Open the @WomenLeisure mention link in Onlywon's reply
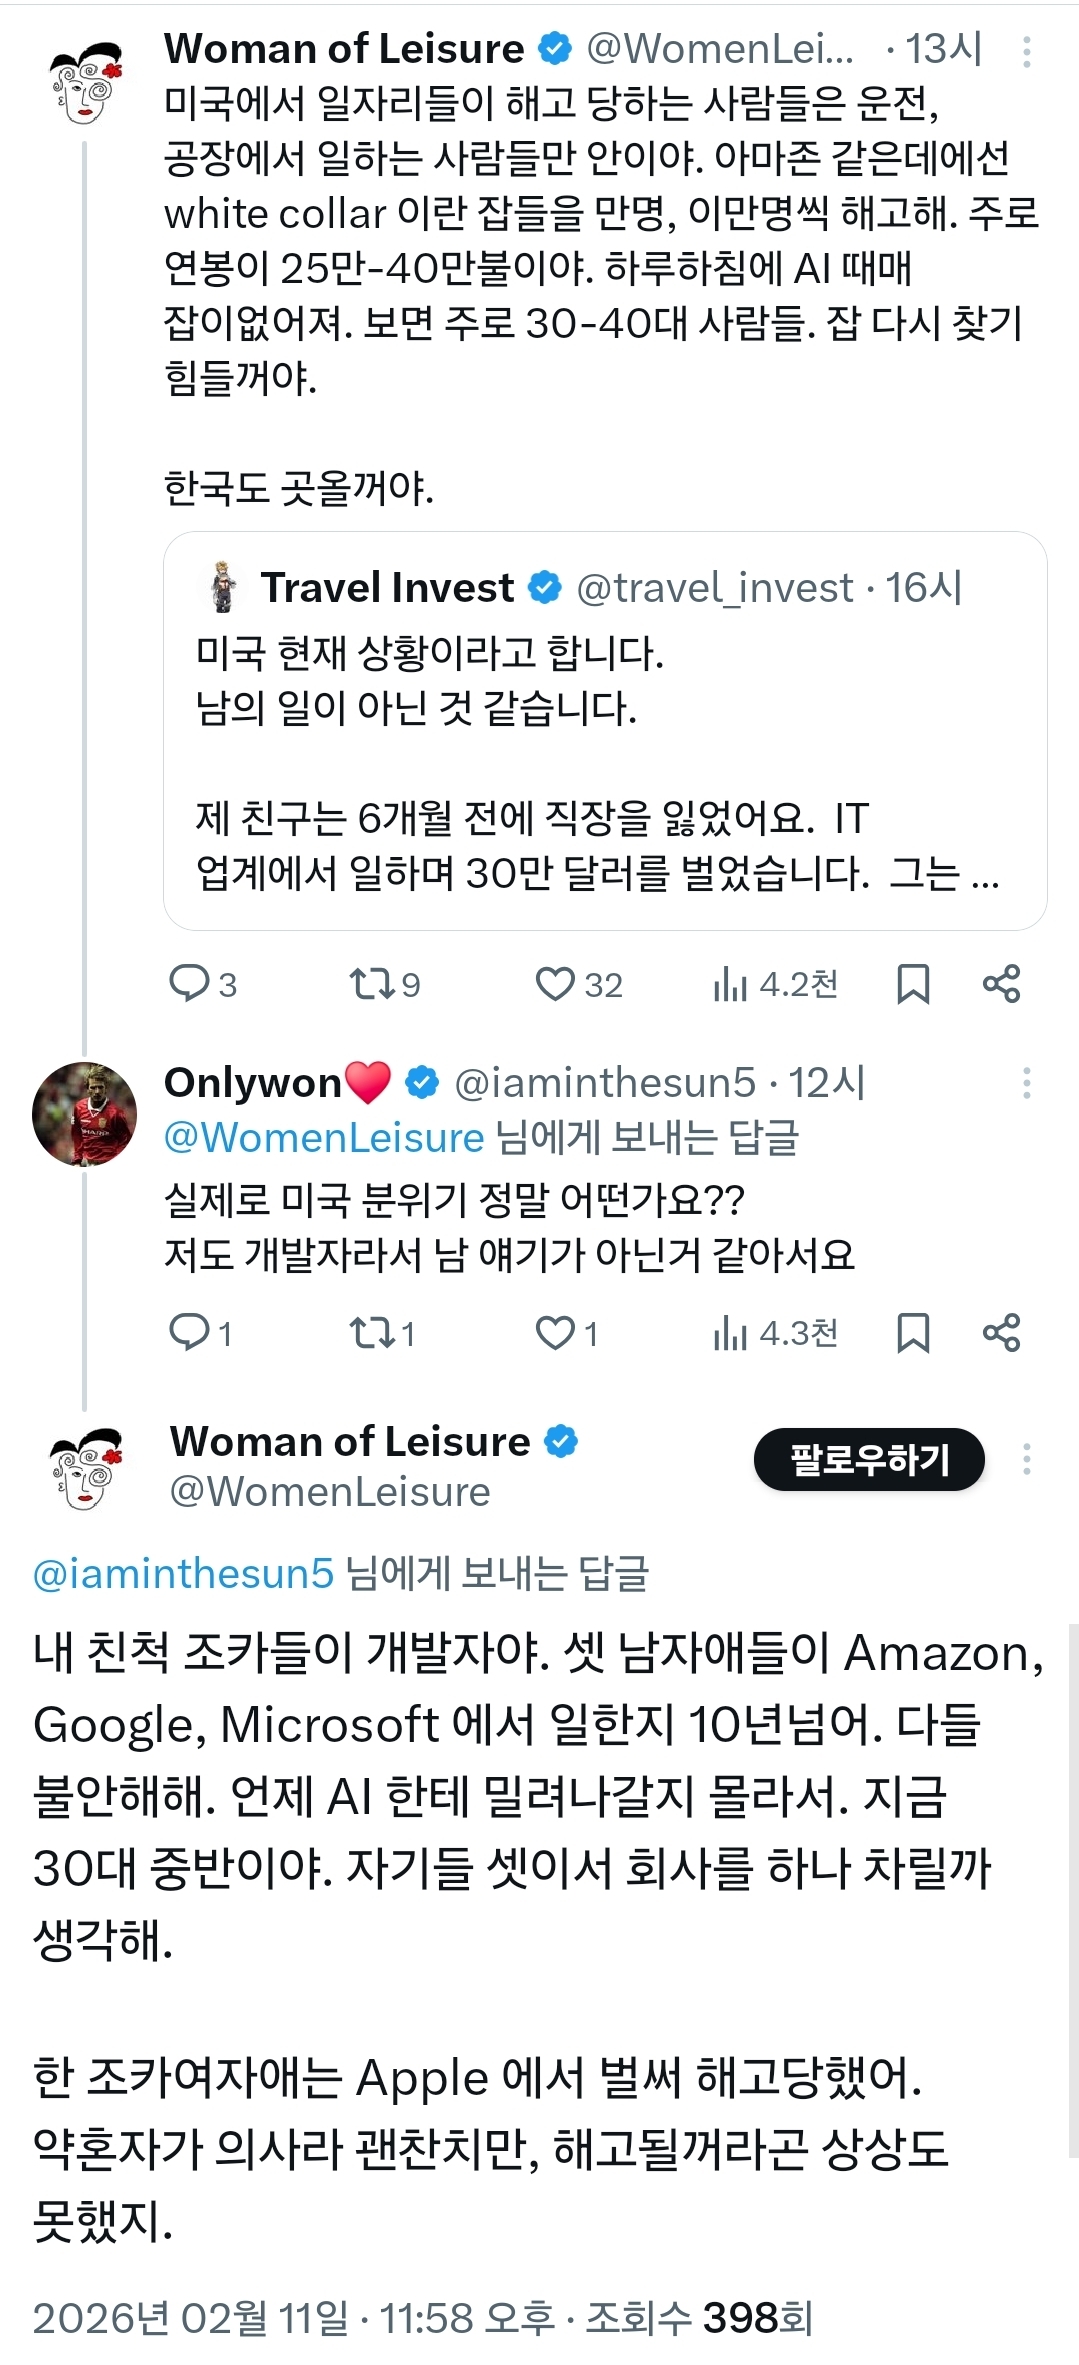Viewport: 1079px width, 2365px height. pos(324,1138)
